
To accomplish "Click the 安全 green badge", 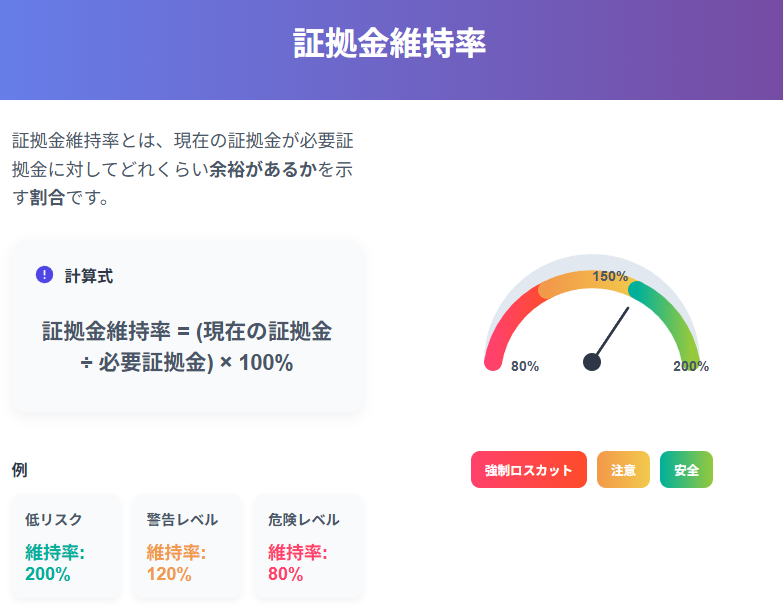I will click(686, 470).
